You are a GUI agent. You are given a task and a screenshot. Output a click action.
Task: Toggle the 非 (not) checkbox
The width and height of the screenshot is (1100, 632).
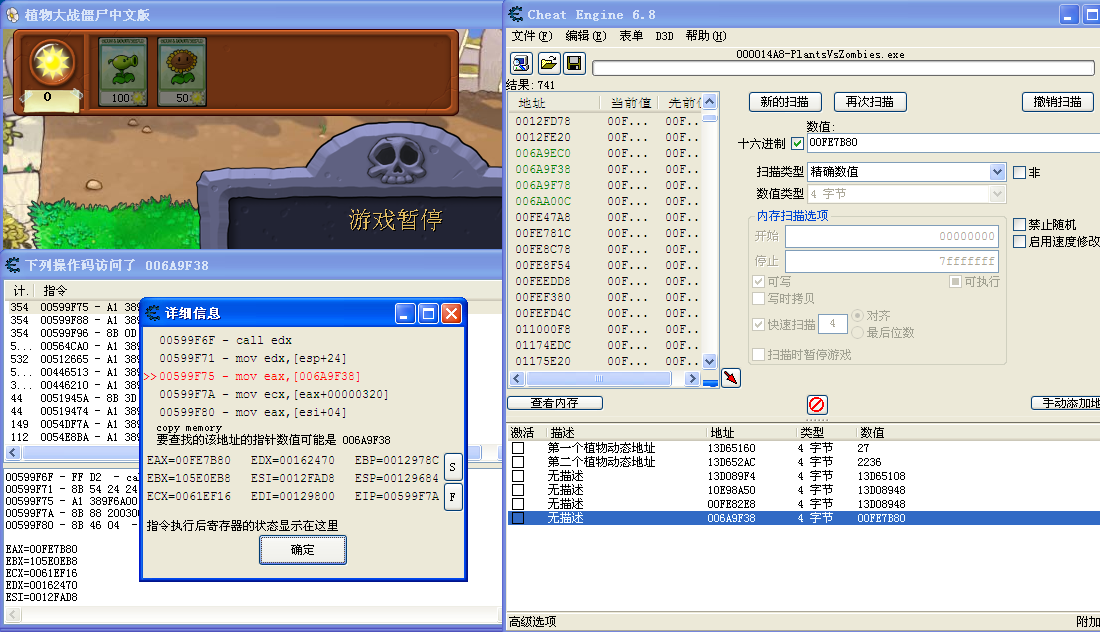[x=1019, y=173]
